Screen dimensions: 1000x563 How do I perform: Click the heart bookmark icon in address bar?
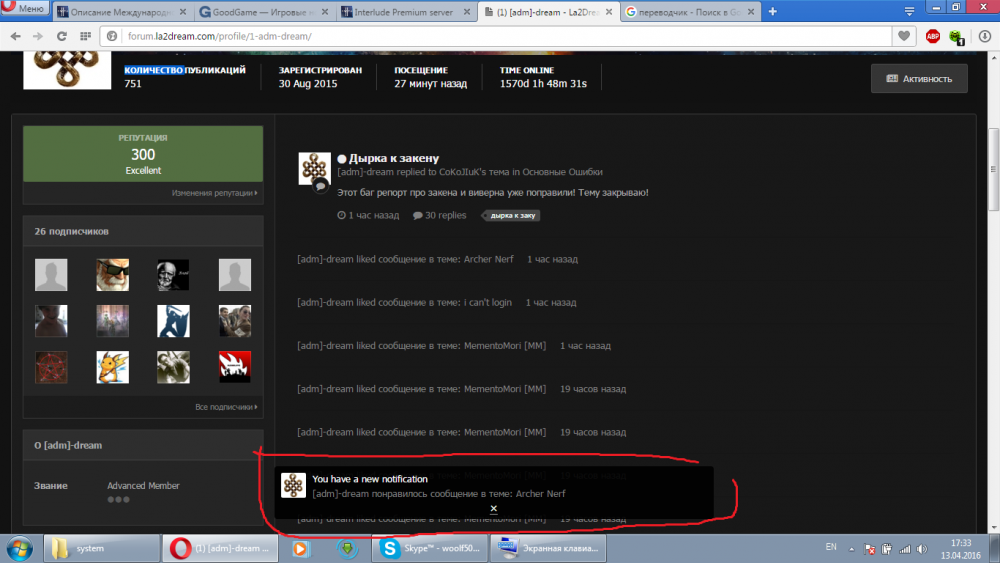point(904,36)
